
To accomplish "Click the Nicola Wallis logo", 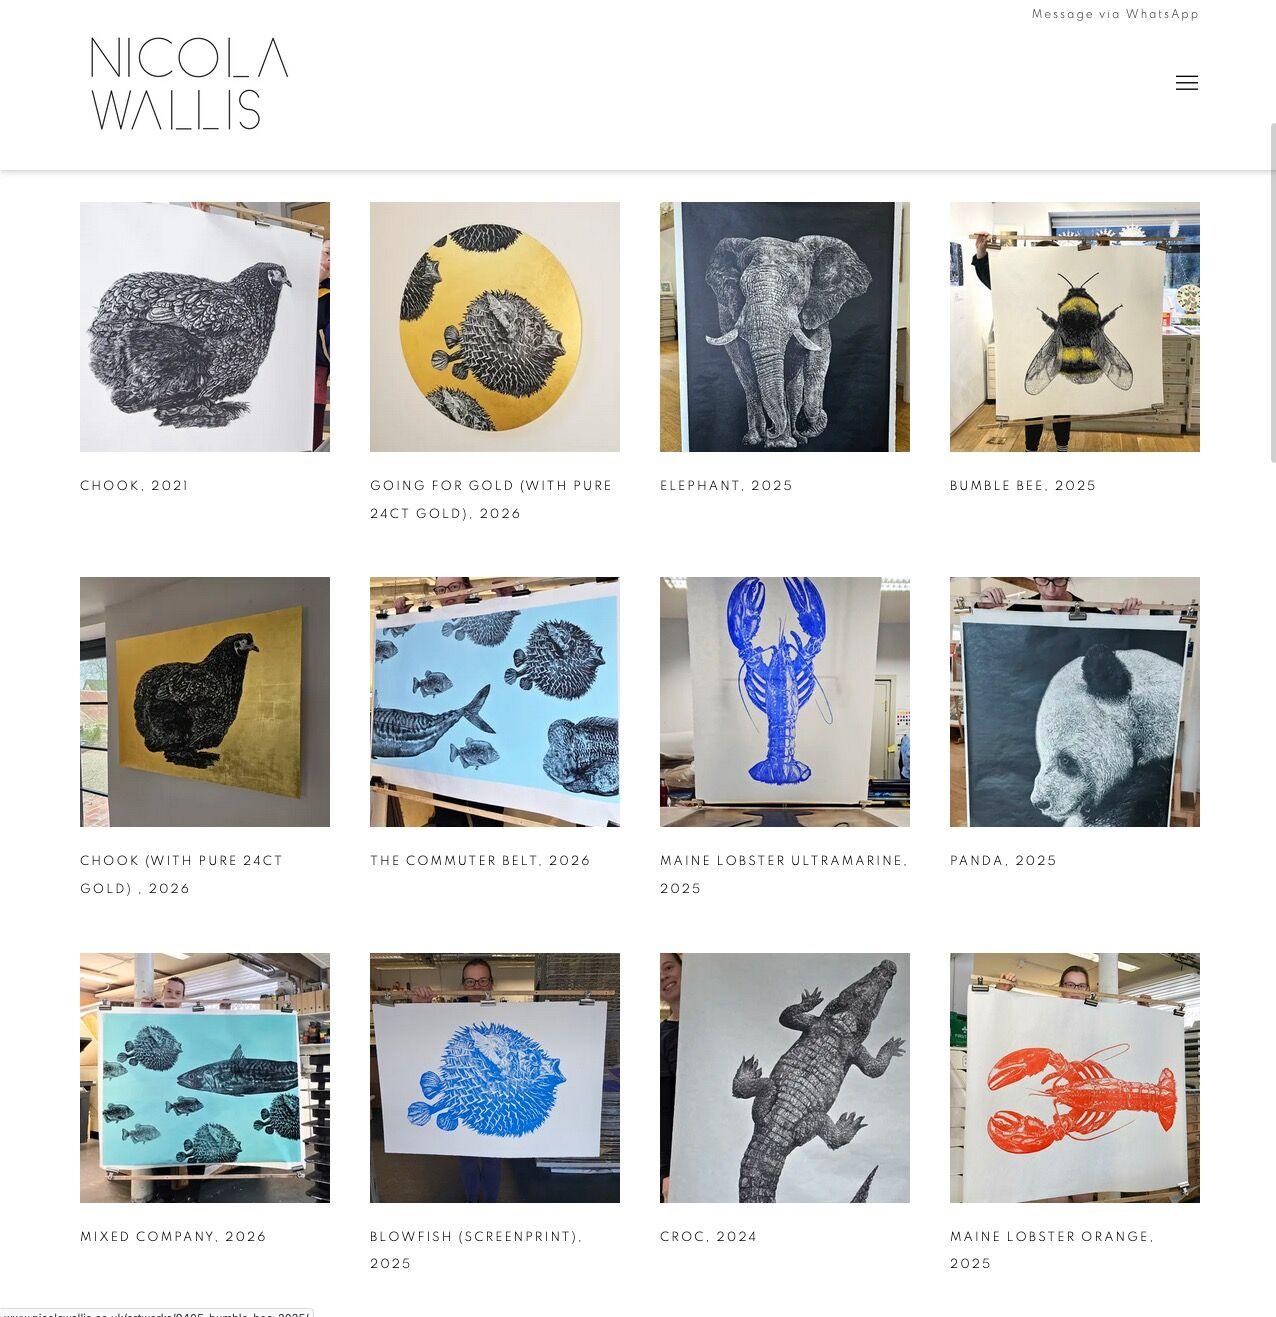I will pos(189,84).
